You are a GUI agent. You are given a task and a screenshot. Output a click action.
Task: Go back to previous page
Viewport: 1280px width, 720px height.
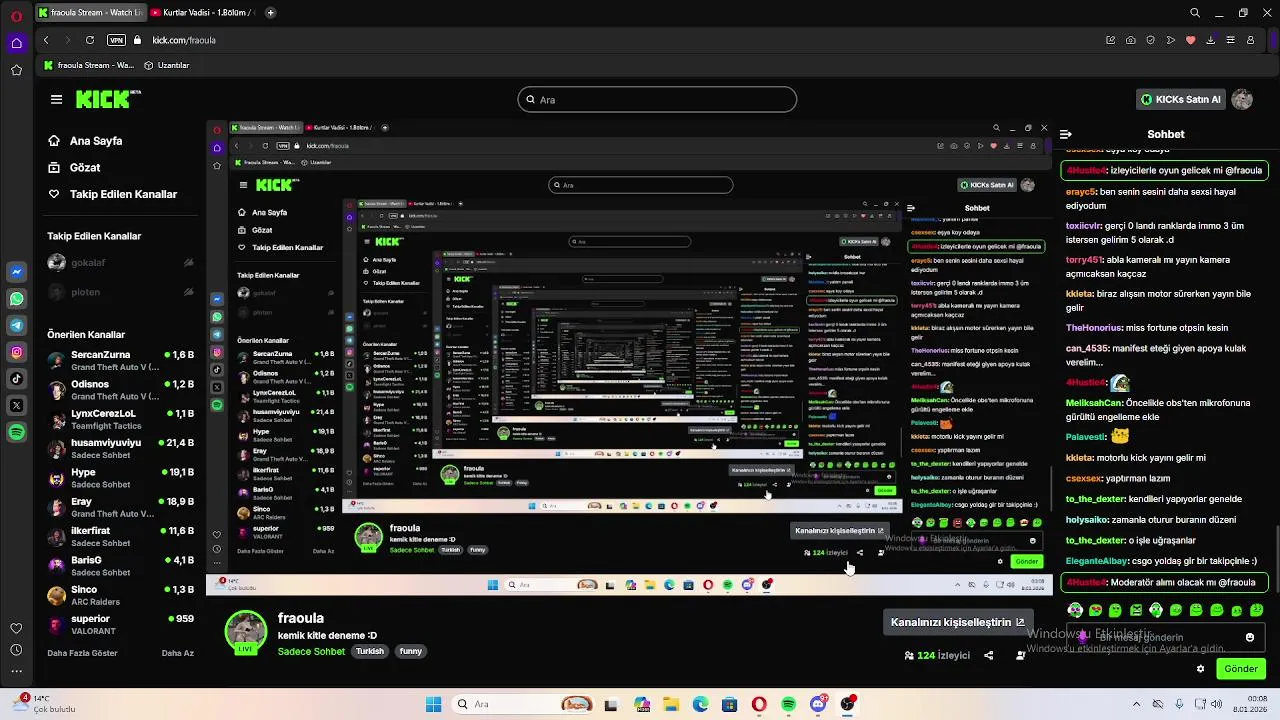click(46, 40)
